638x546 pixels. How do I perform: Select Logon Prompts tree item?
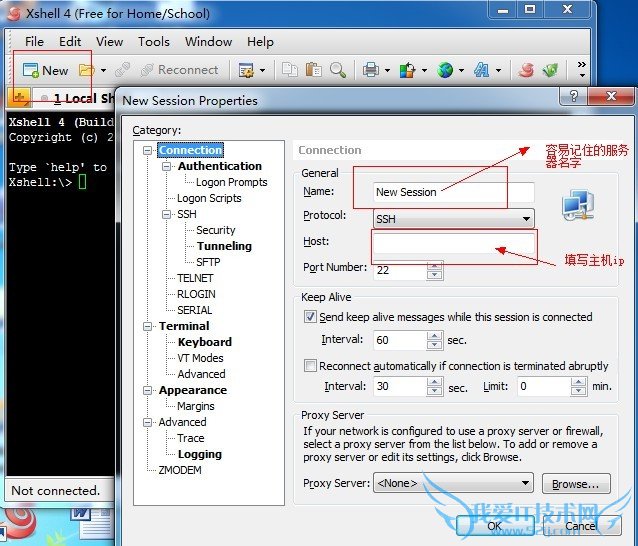click(232, 182)
